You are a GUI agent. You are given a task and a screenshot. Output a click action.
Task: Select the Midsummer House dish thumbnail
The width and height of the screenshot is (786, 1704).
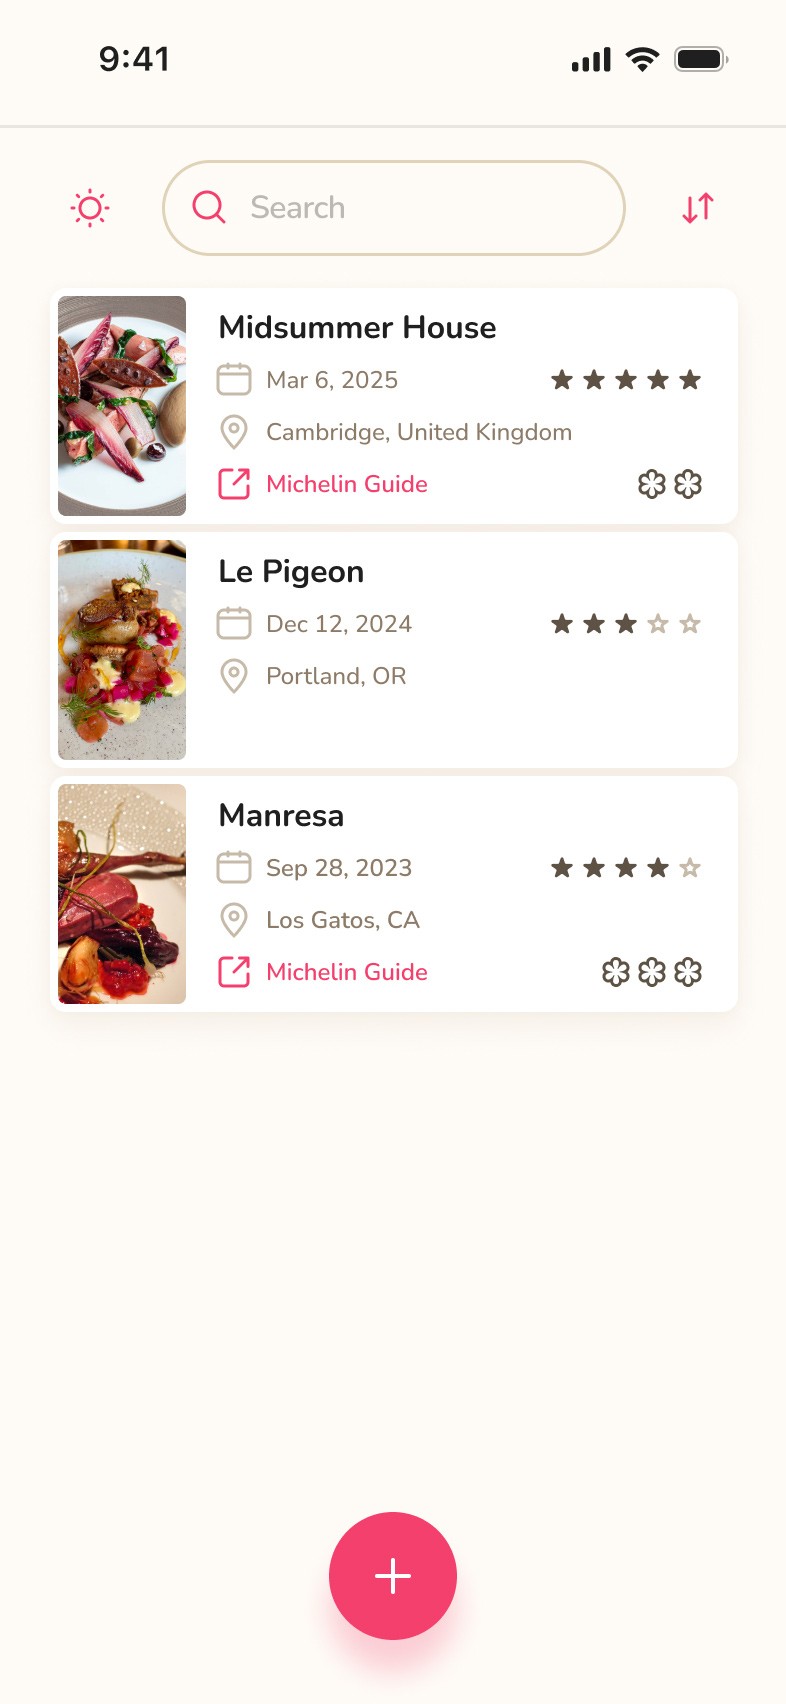click(x=122, y=406)
